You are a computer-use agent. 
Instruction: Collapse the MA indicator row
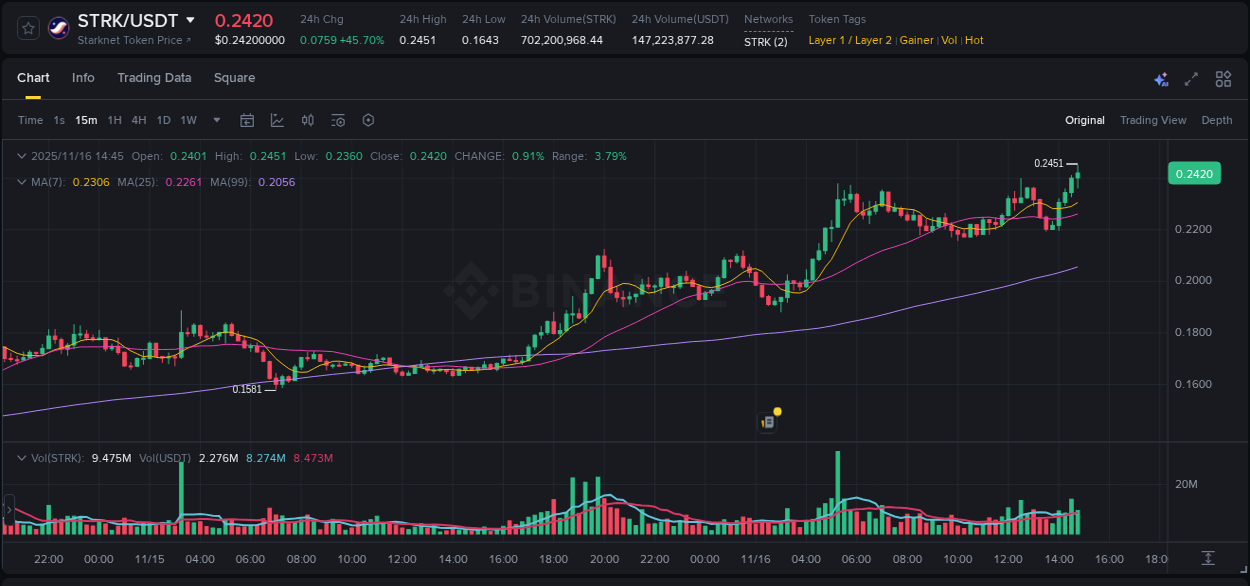[22, 182]
